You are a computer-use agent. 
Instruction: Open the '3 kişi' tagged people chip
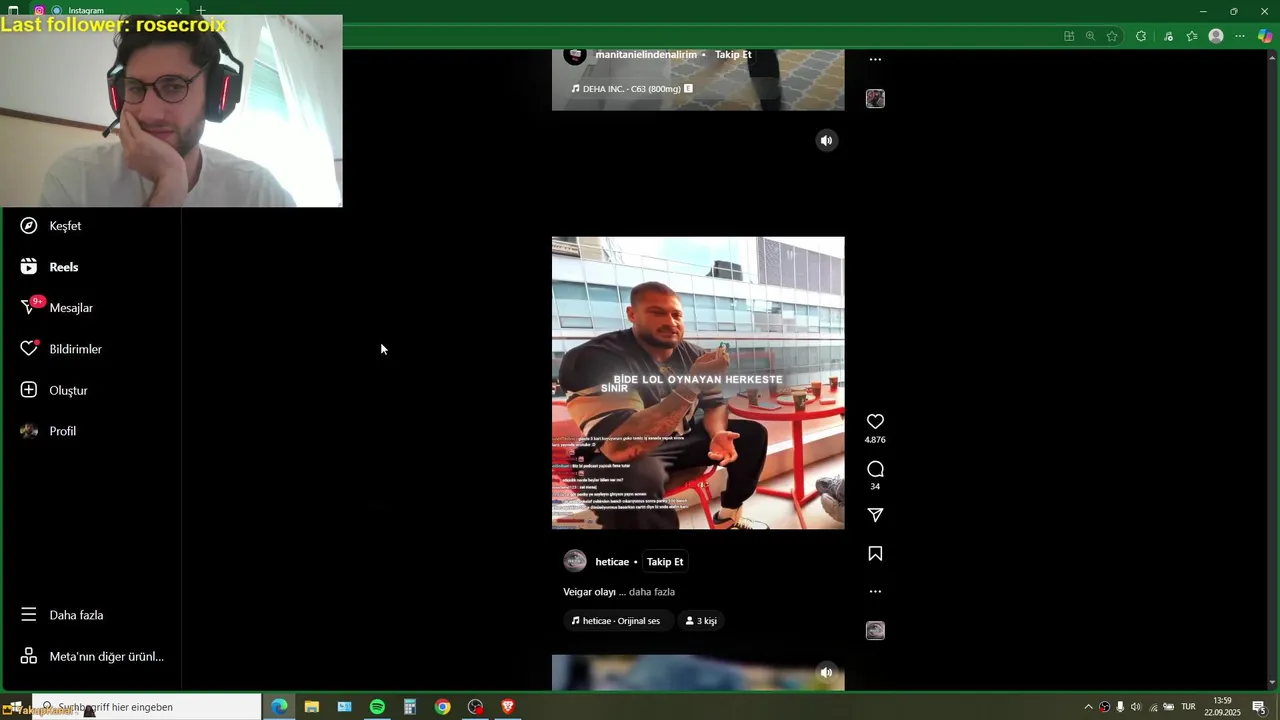701,621
